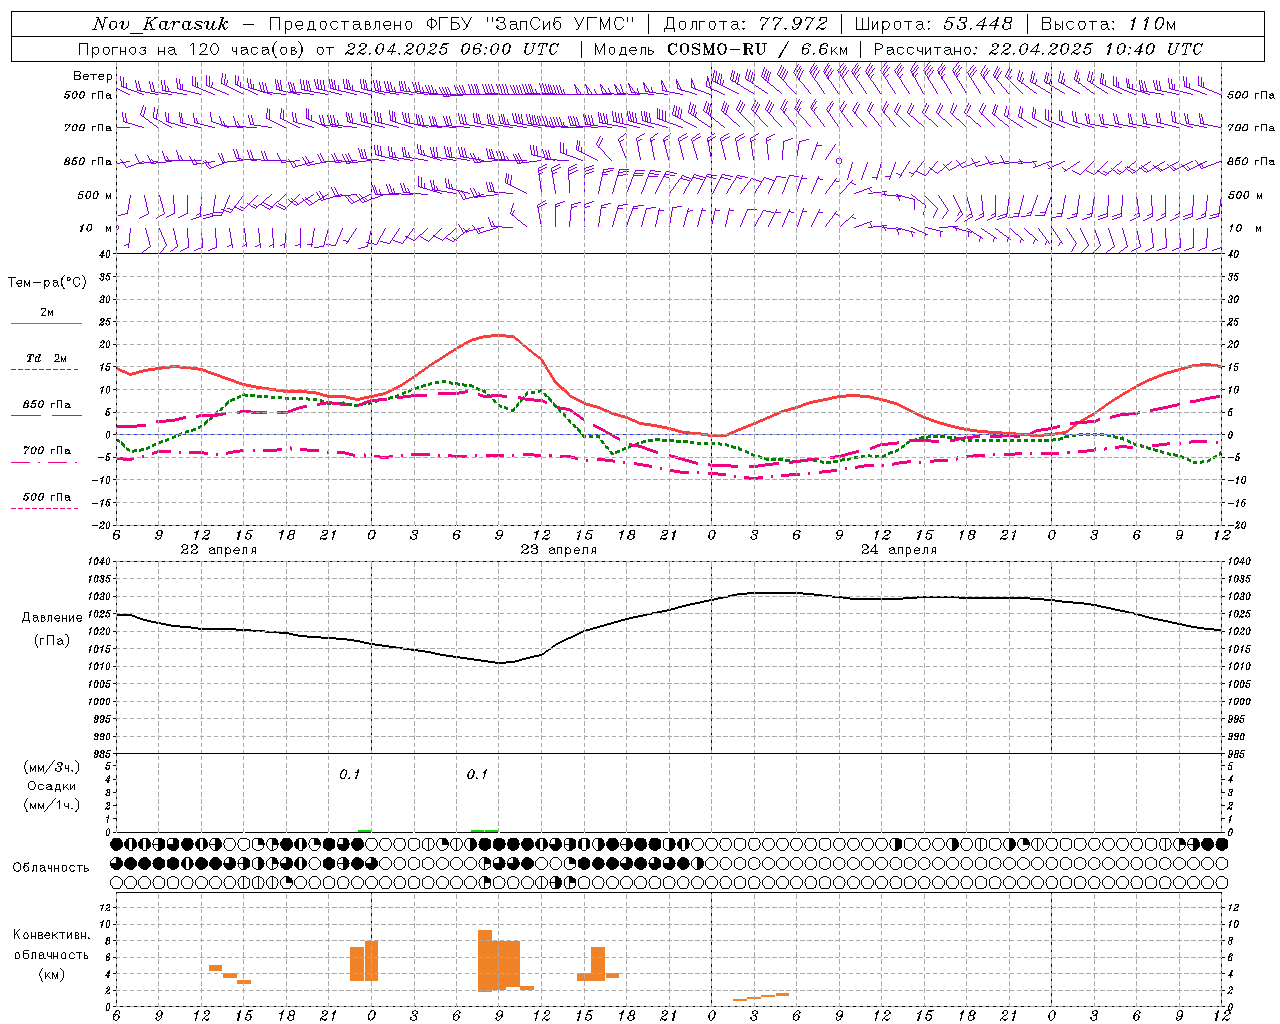Click the Осадки precipitation label
The width and height of the screenshot is (1280, 1024).
click(51, 786)
